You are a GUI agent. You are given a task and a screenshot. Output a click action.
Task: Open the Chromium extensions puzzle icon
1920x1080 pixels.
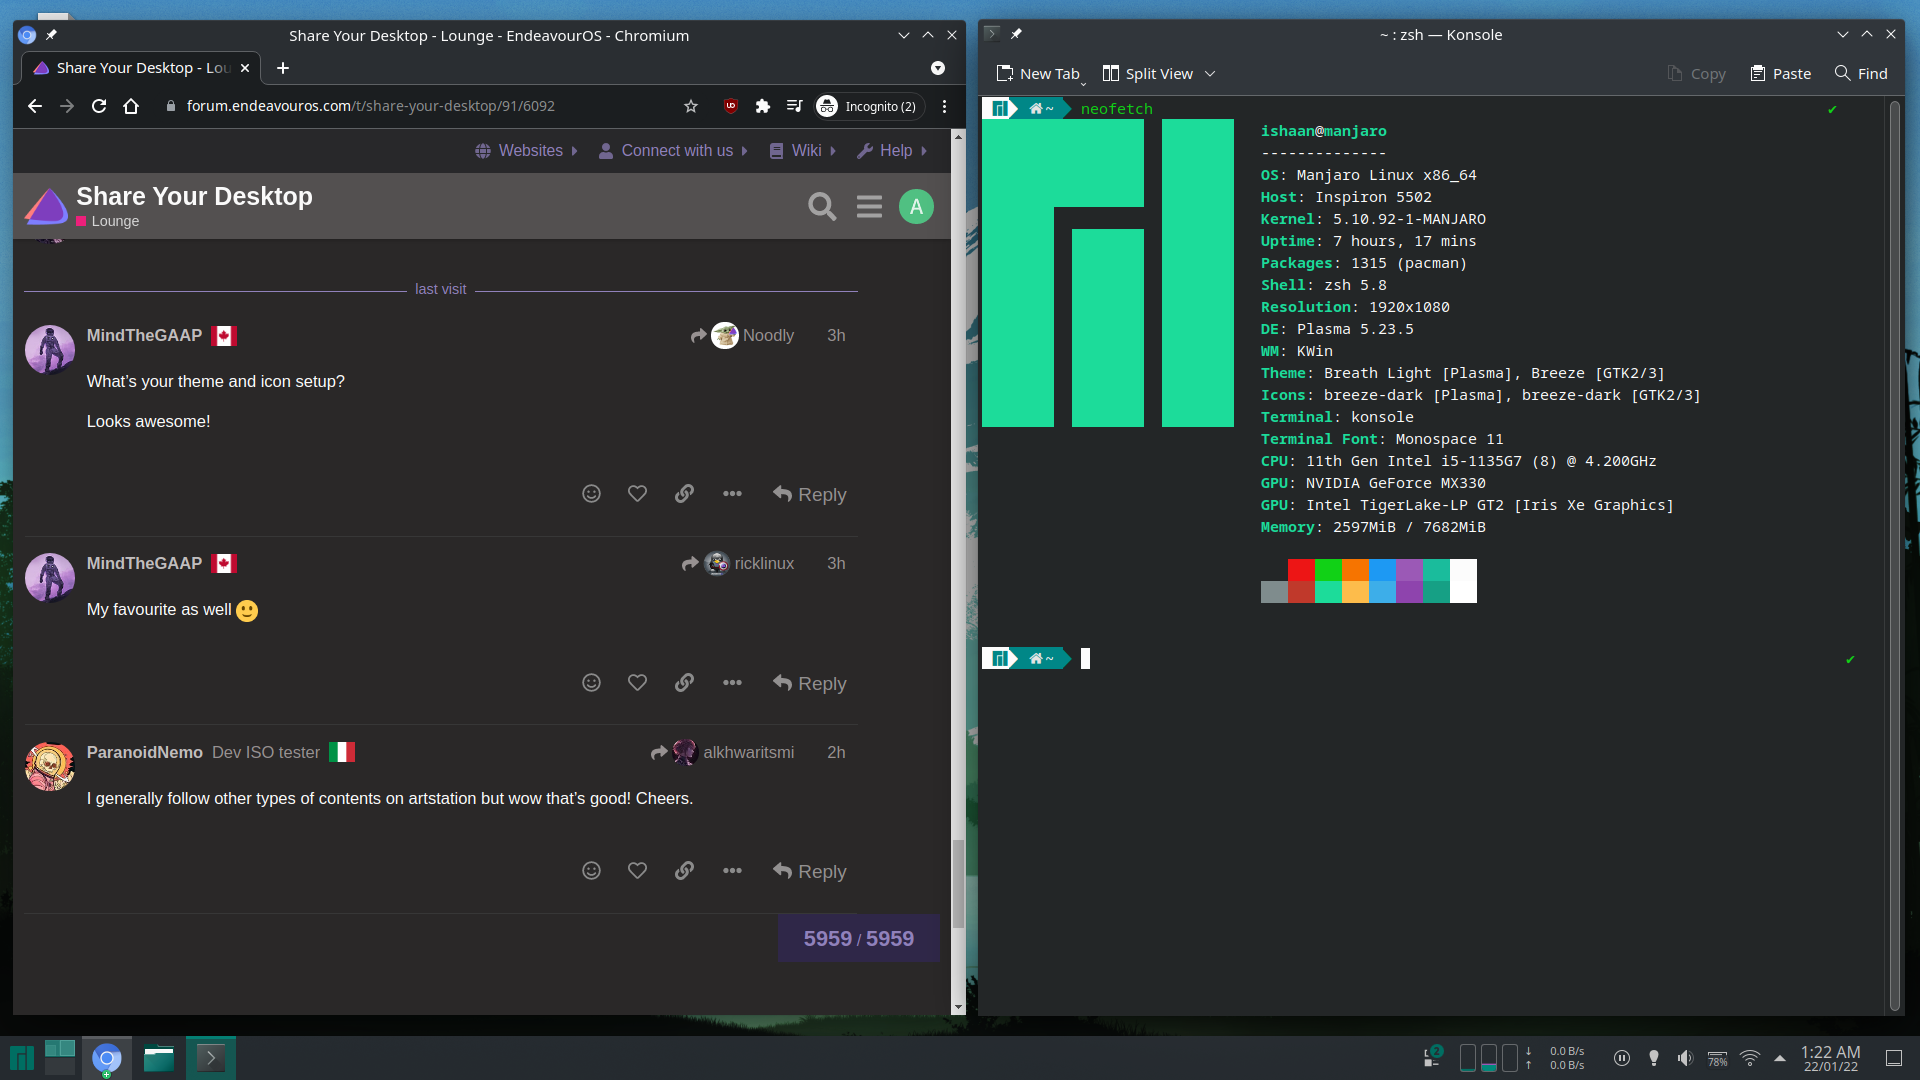point(763,106)
